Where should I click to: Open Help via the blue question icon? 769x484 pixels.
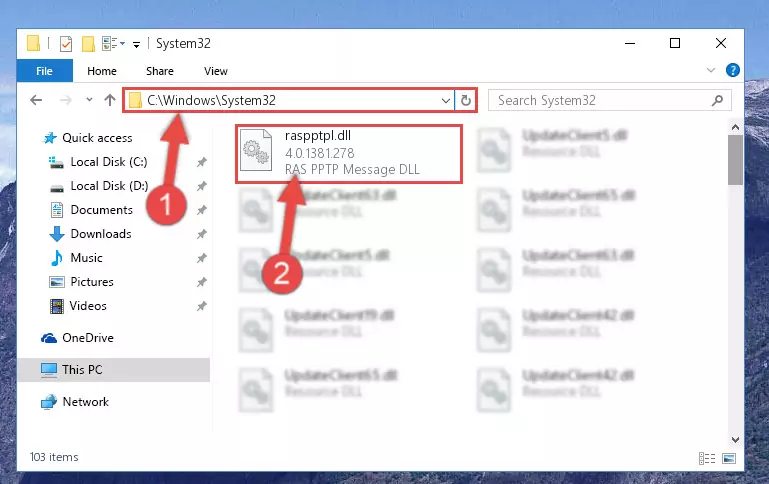[733, 70]
